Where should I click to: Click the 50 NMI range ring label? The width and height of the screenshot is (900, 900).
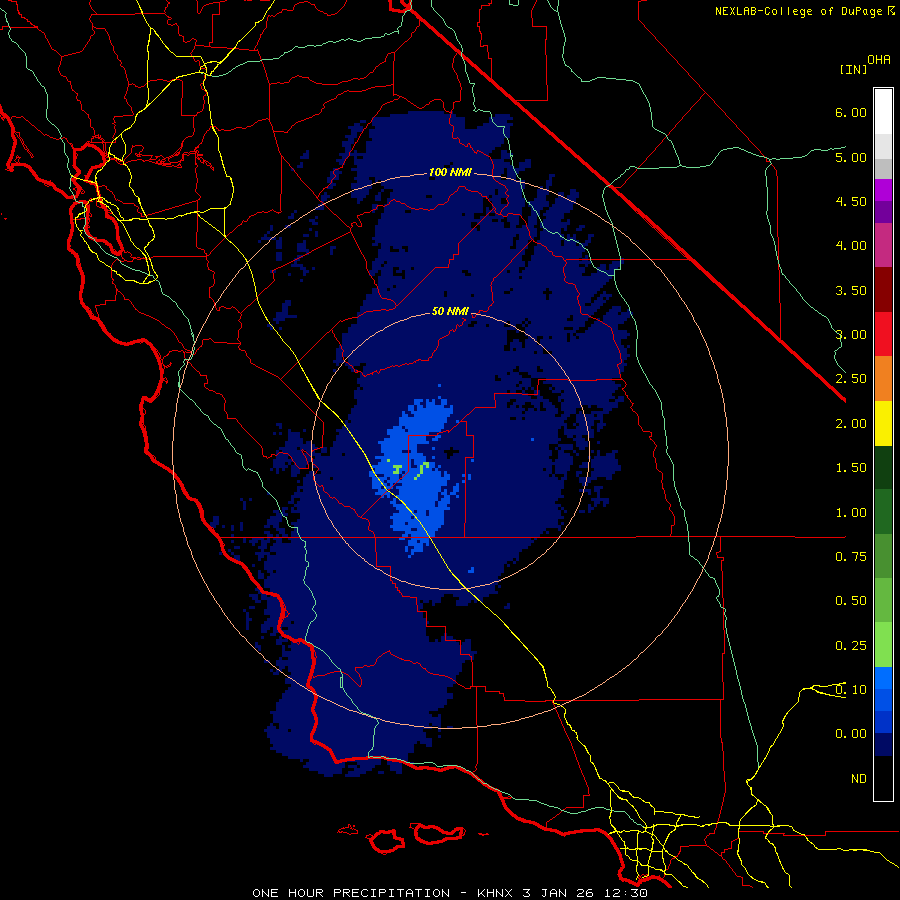(x=450, y=311)
